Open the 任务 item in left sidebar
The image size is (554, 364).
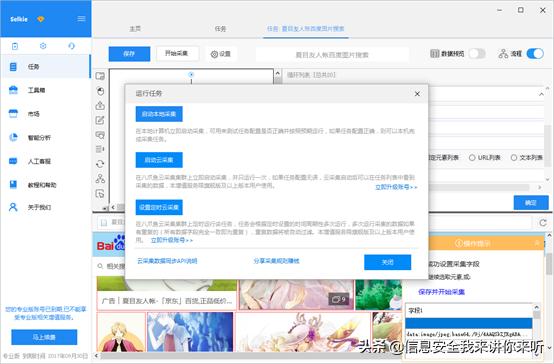(x=46, y=66)
